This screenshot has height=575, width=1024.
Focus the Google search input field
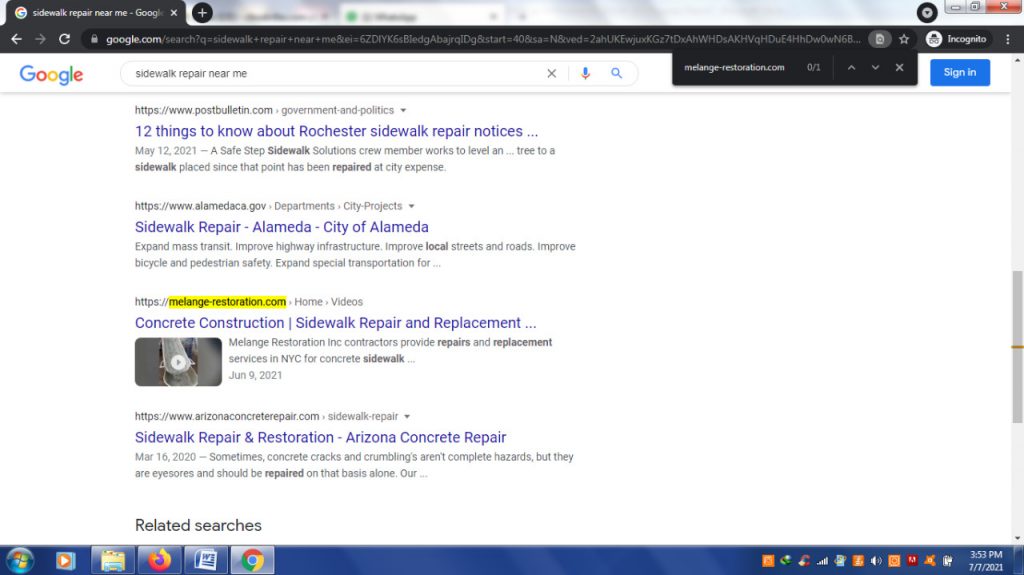(x=336, y=73)
